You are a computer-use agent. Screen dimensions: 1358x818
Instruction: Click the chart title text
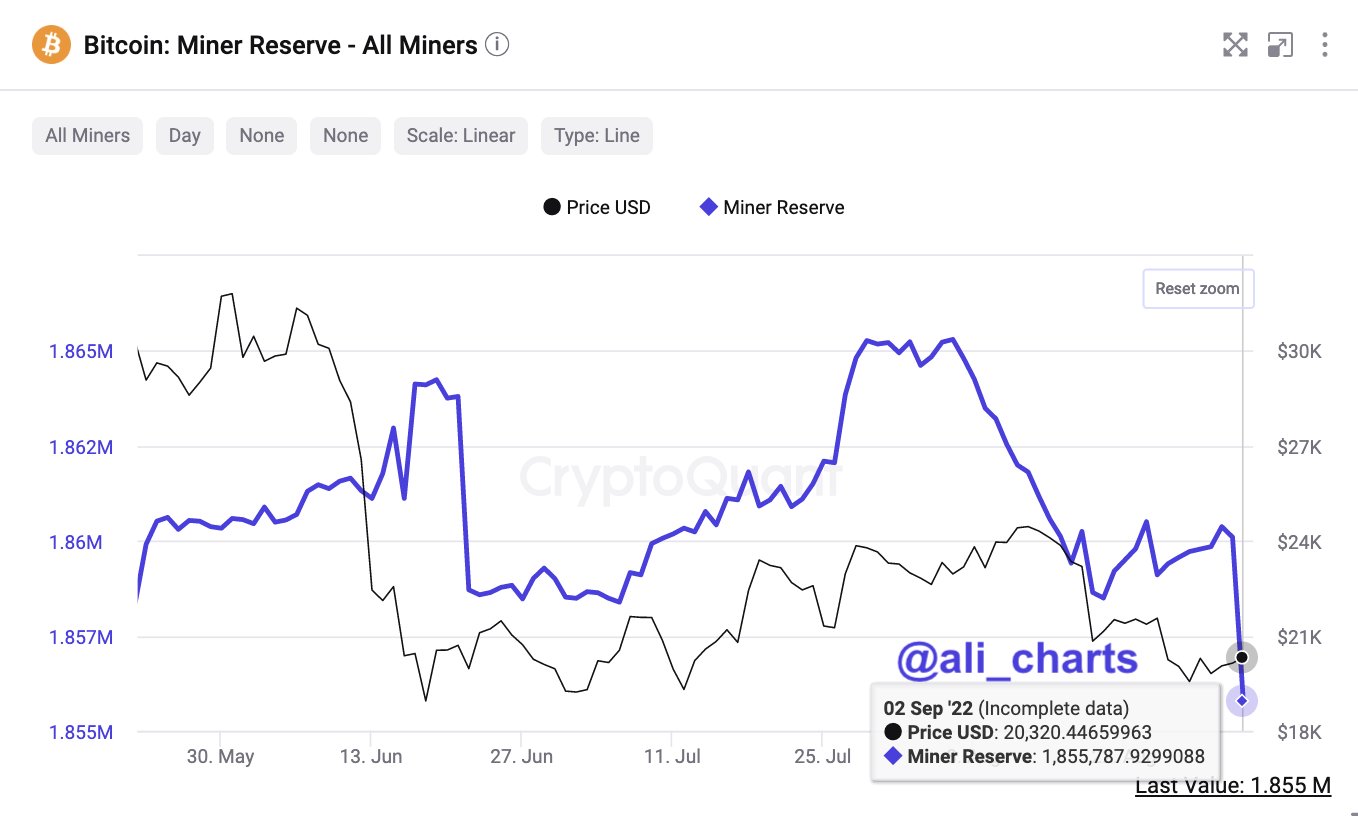click(280, 46)
